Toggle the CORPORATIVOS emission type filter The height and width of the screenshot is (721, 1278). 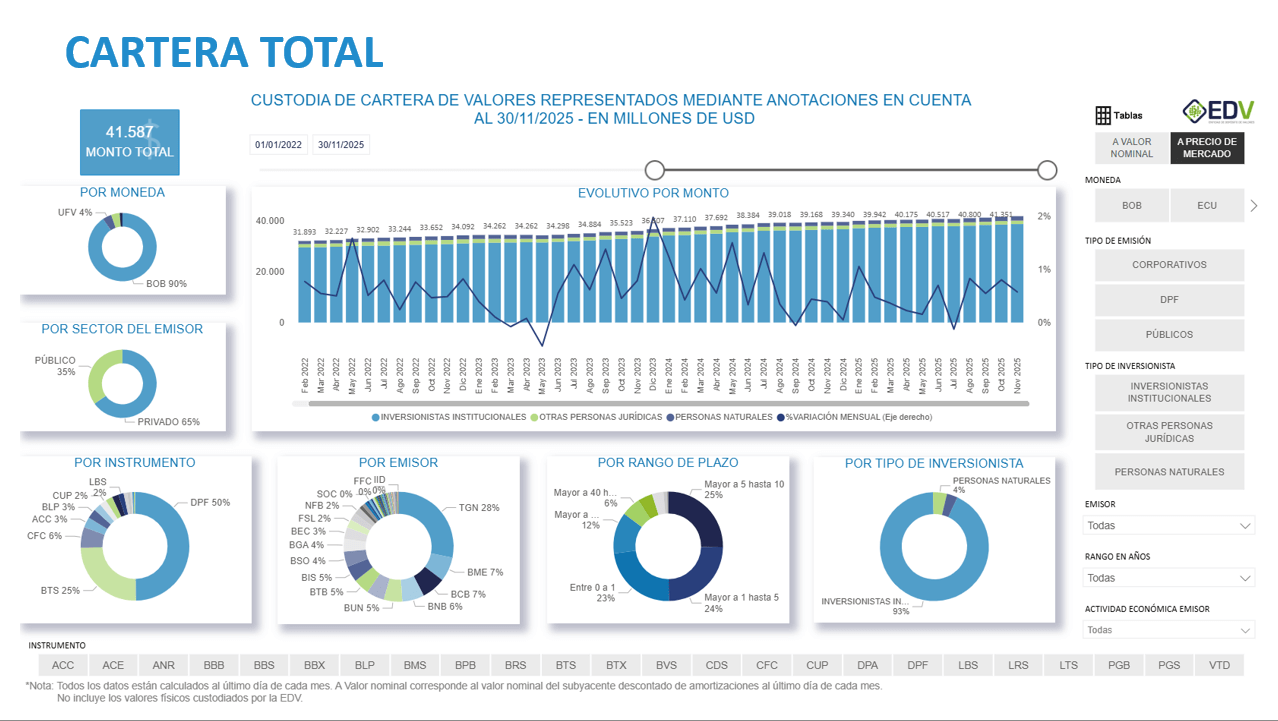pyautogui.click(x=1169, y=265)
